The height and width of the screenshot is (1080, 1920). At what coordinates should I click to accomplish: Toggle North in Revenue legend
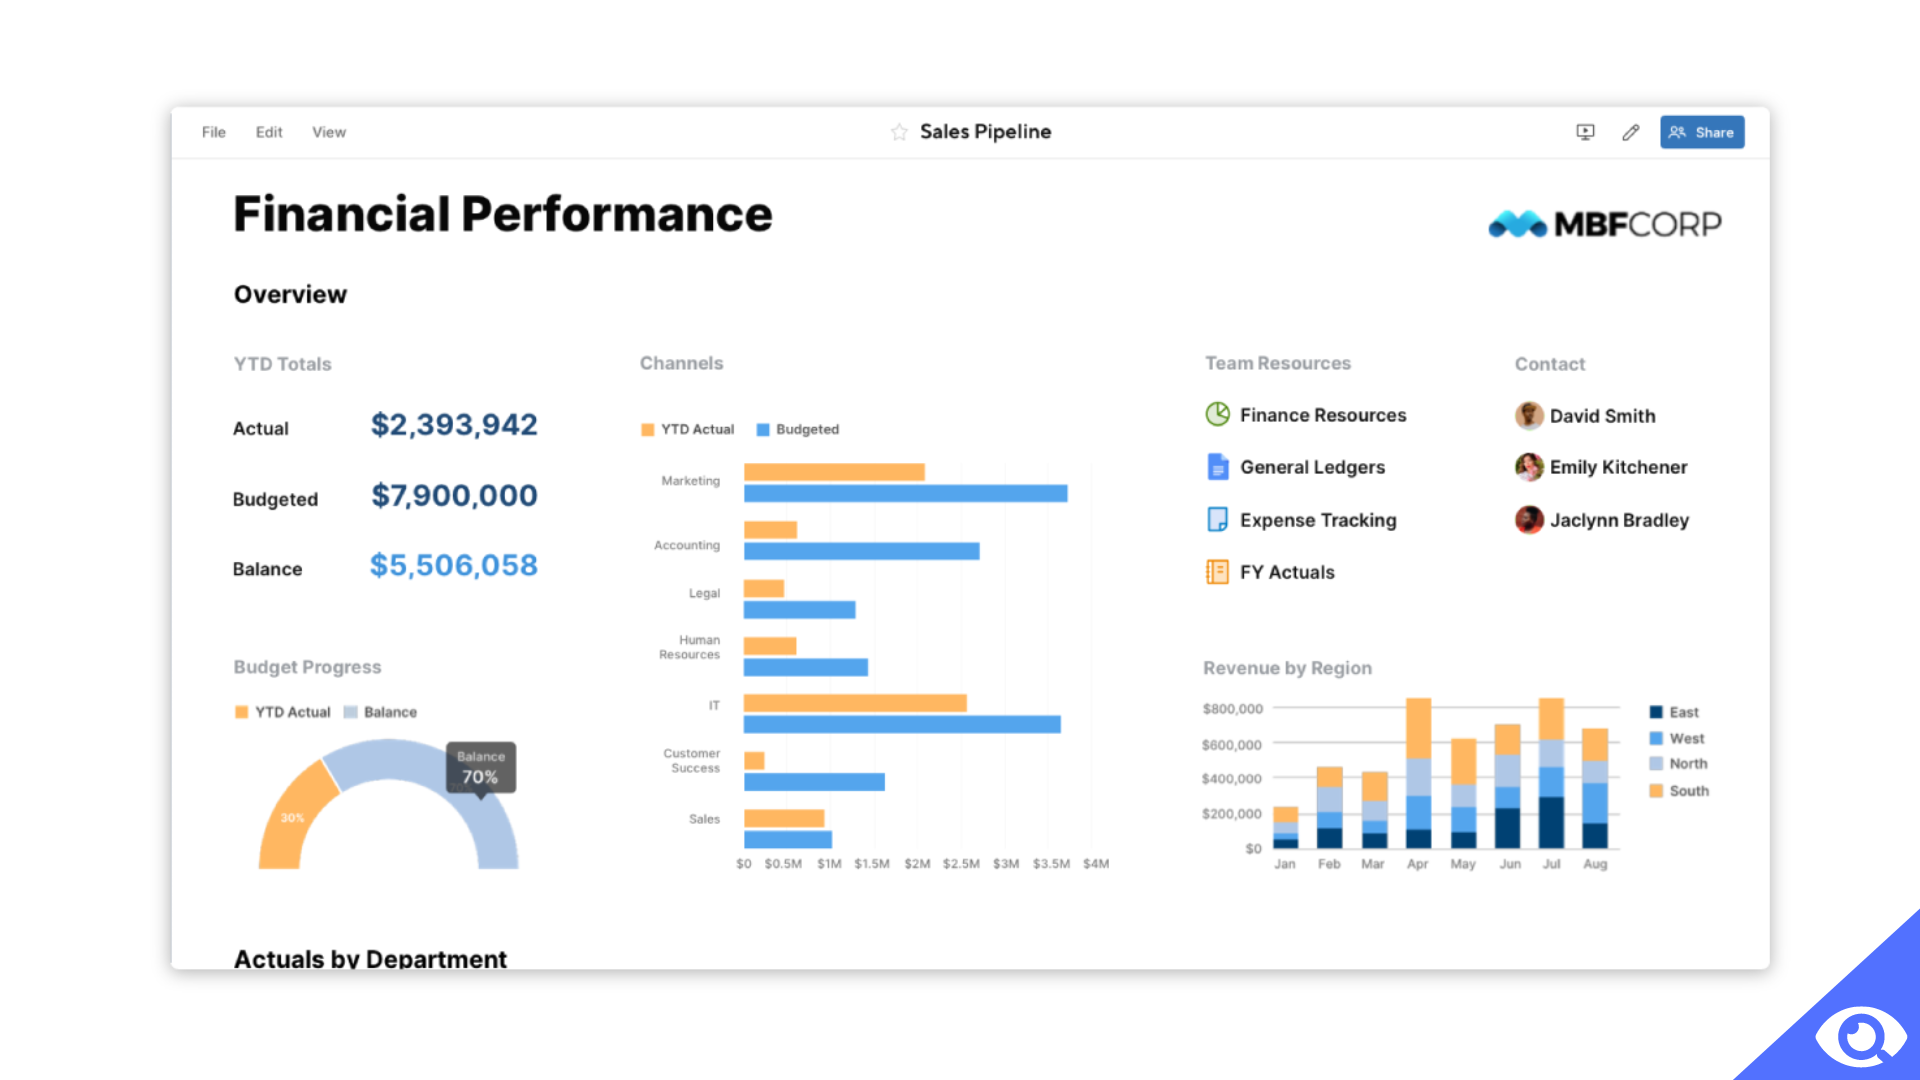(x=1678, y=764)
